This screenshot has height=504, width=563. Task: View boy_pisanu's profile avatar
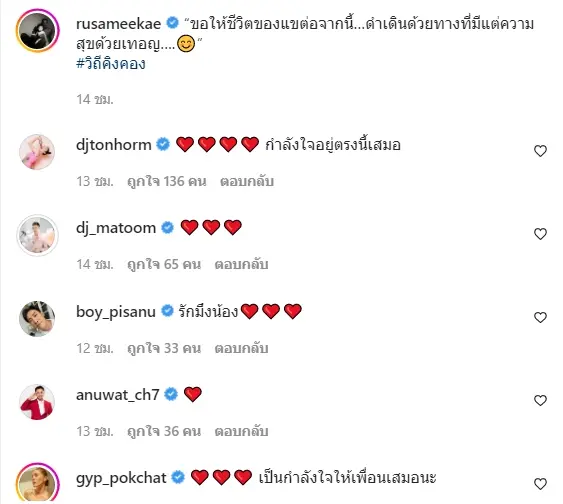(x=37, y=318)
